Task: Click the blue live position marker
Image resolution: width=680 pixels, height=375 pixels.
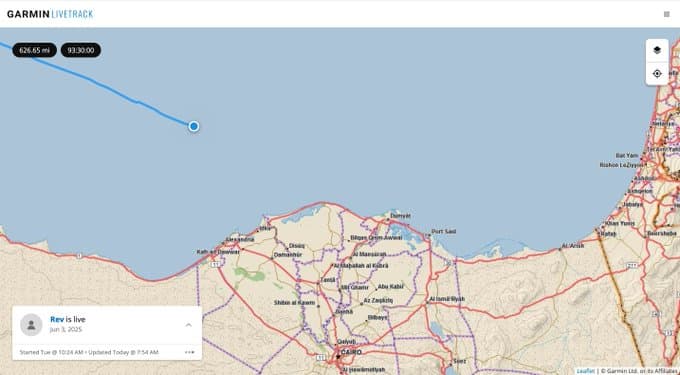Action: click(194, 126)
